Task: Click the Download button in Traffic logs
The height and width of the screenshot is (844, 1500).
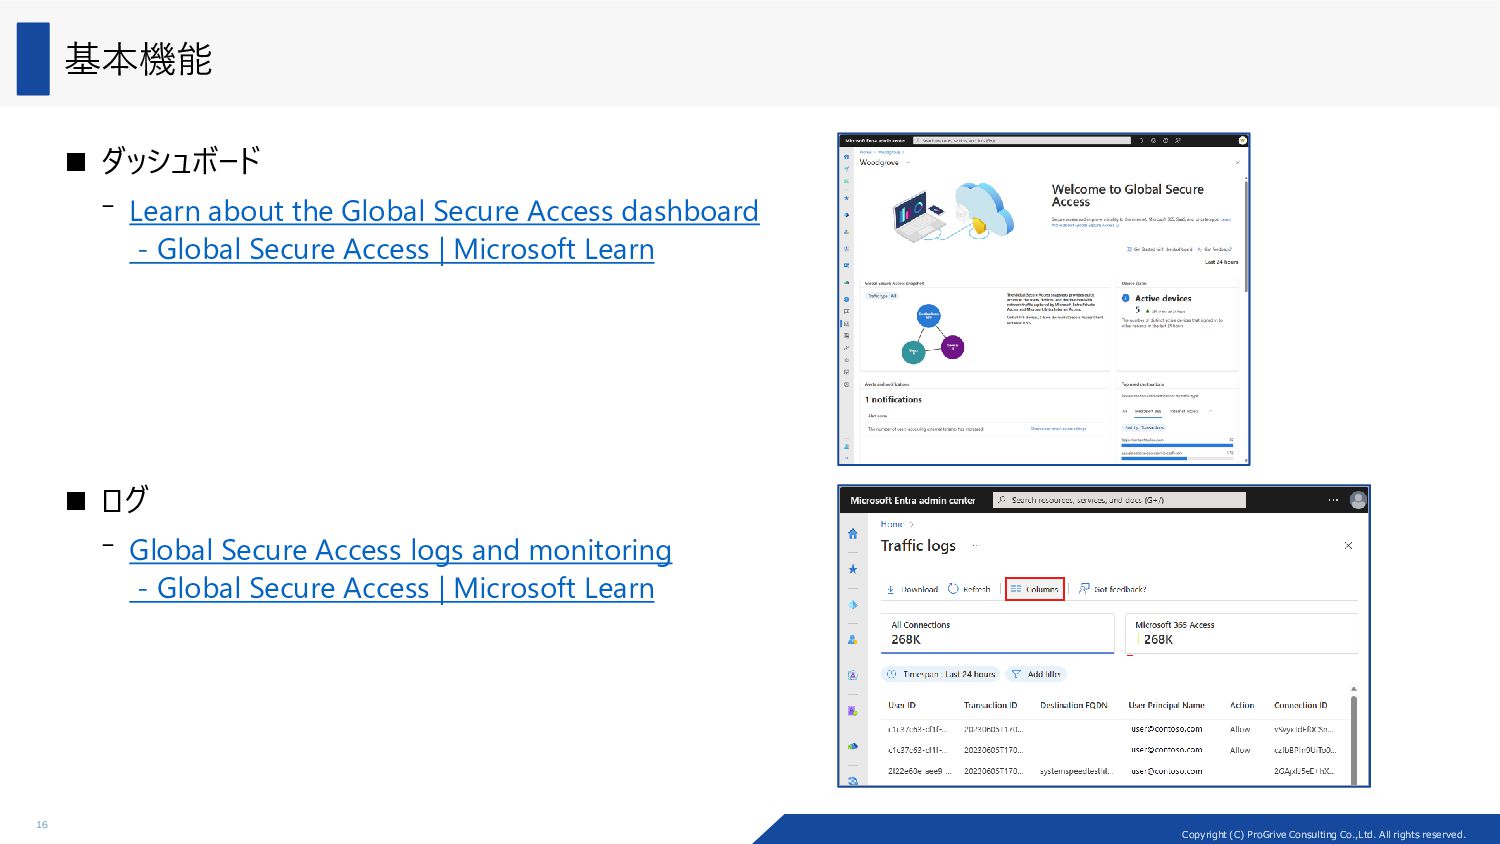Action: (x=912, y=589)
